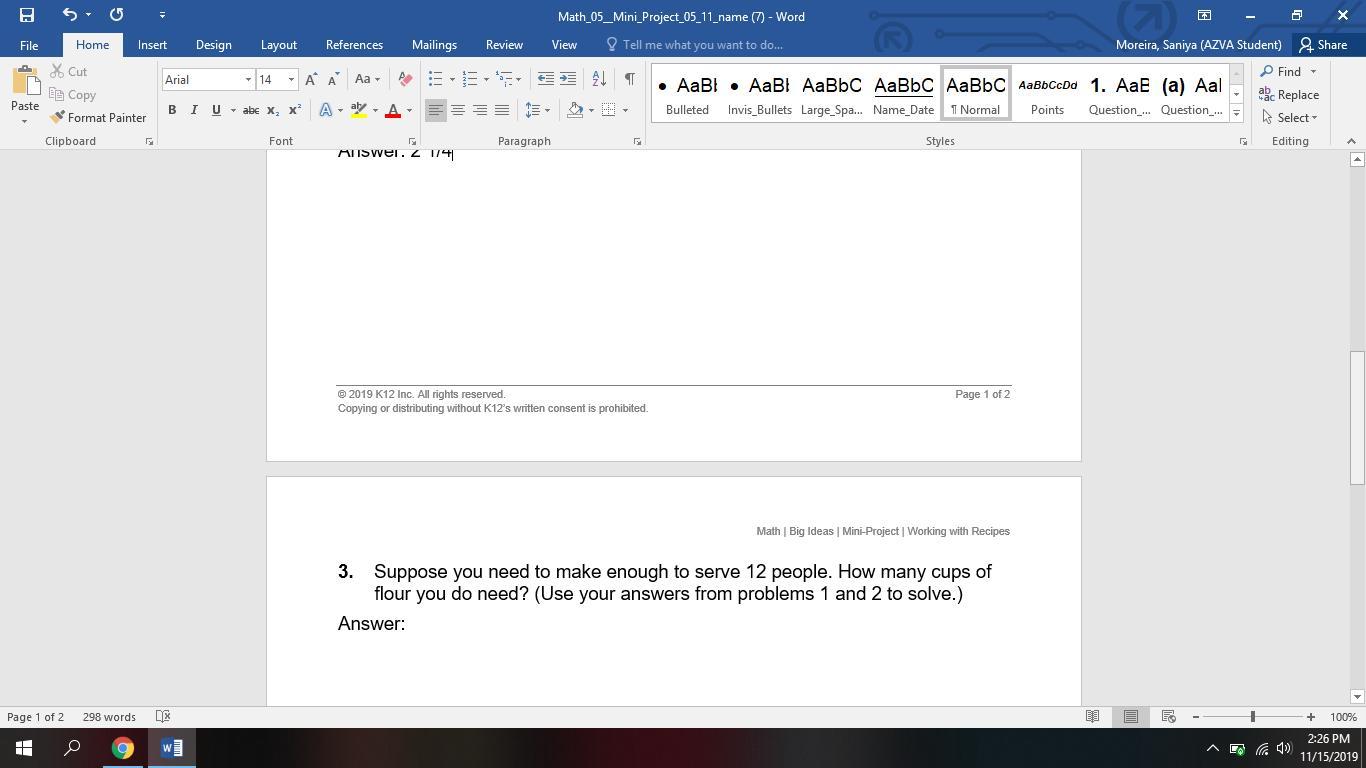The width and height of the screenshot is (1366, 768).
Task: Click the Format Painter tool
Action: (98, 118)
